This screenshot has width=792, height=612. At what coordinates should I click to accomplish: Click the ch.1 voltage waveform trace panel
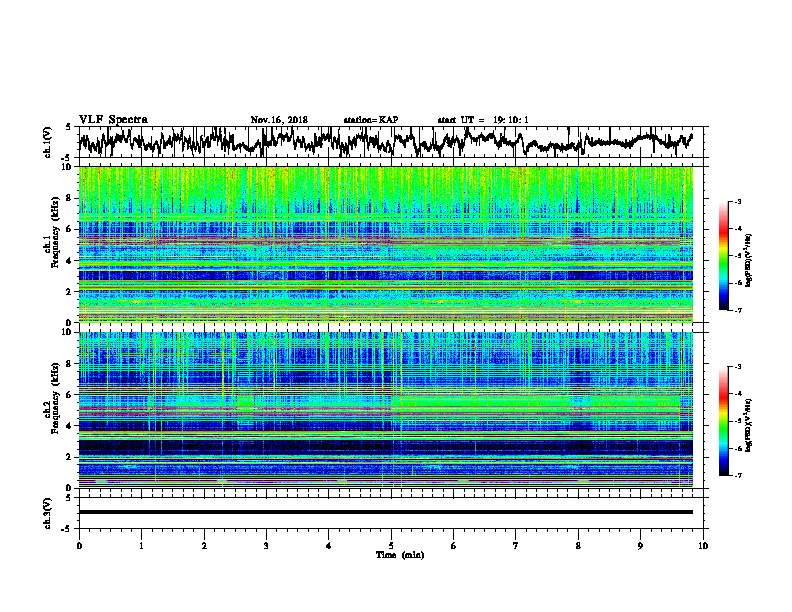pyautogui.click(x=390, y=142)
